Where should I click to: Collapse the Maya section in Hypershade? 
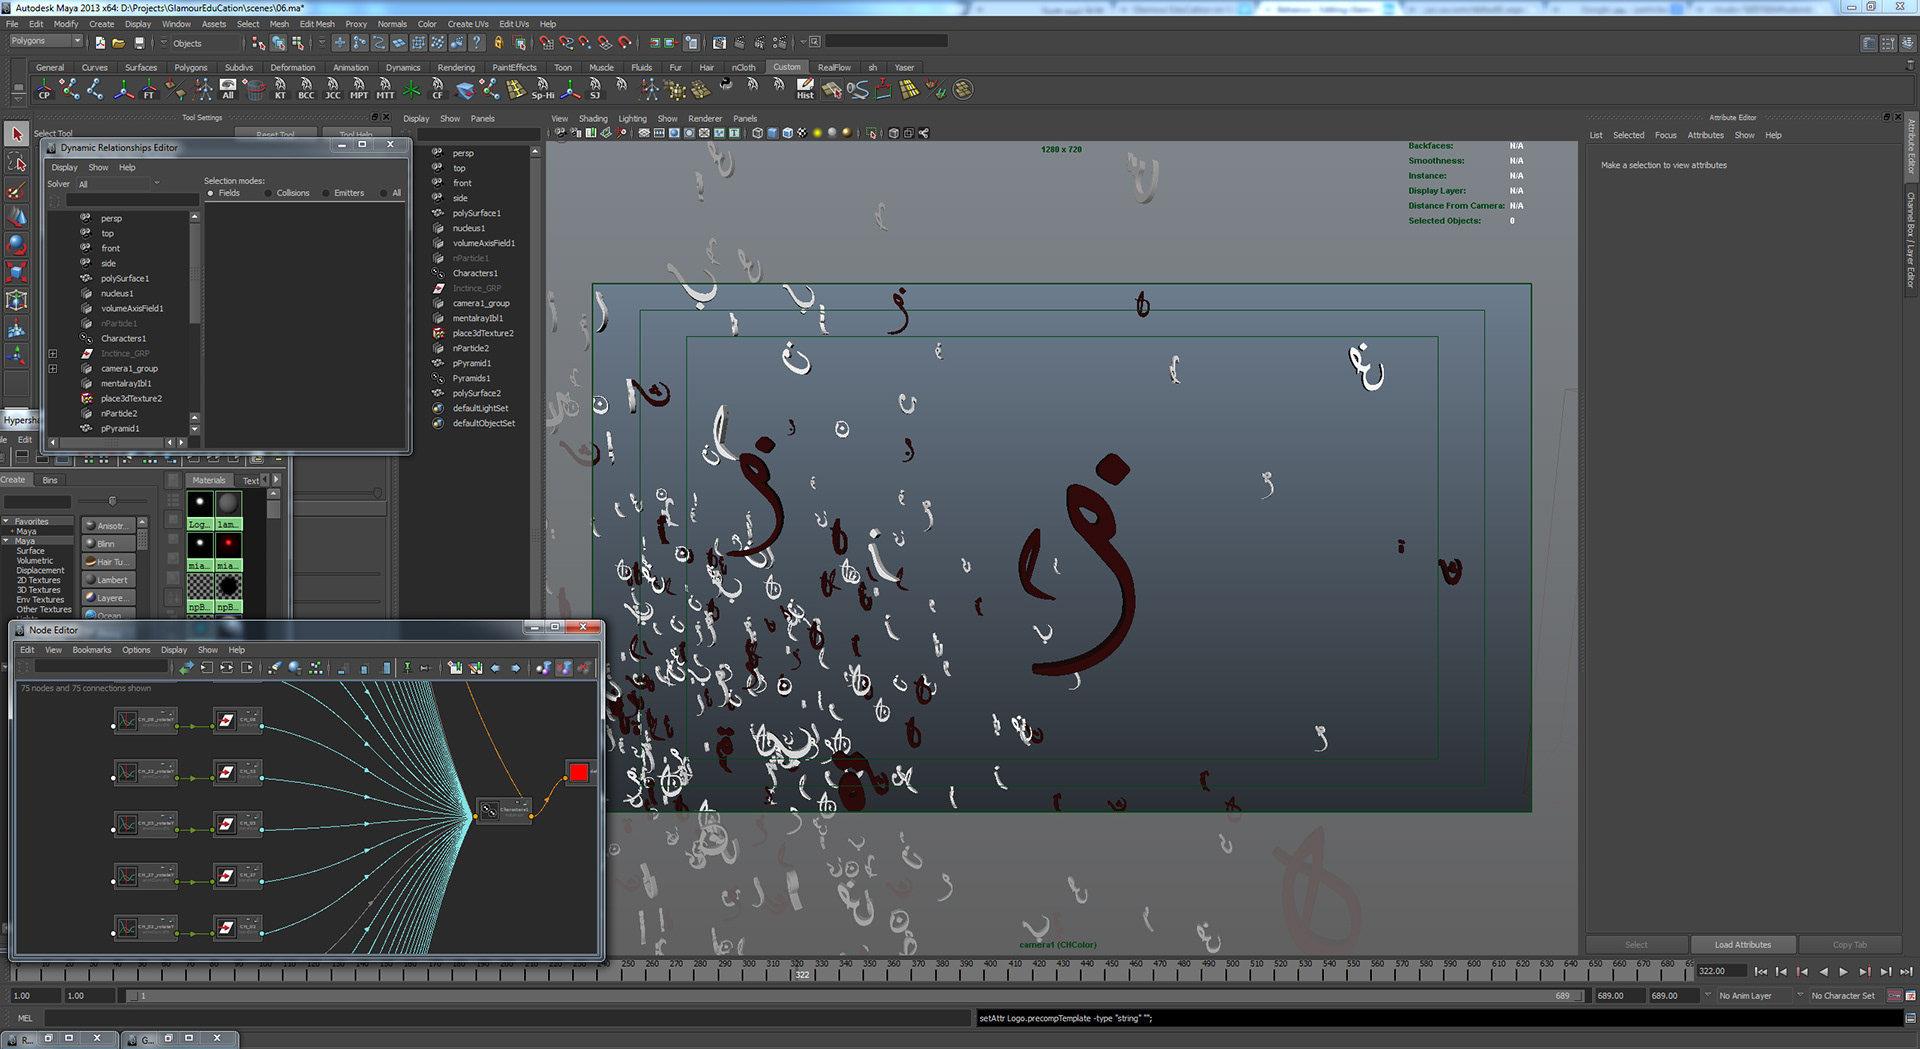click(6, 541)
